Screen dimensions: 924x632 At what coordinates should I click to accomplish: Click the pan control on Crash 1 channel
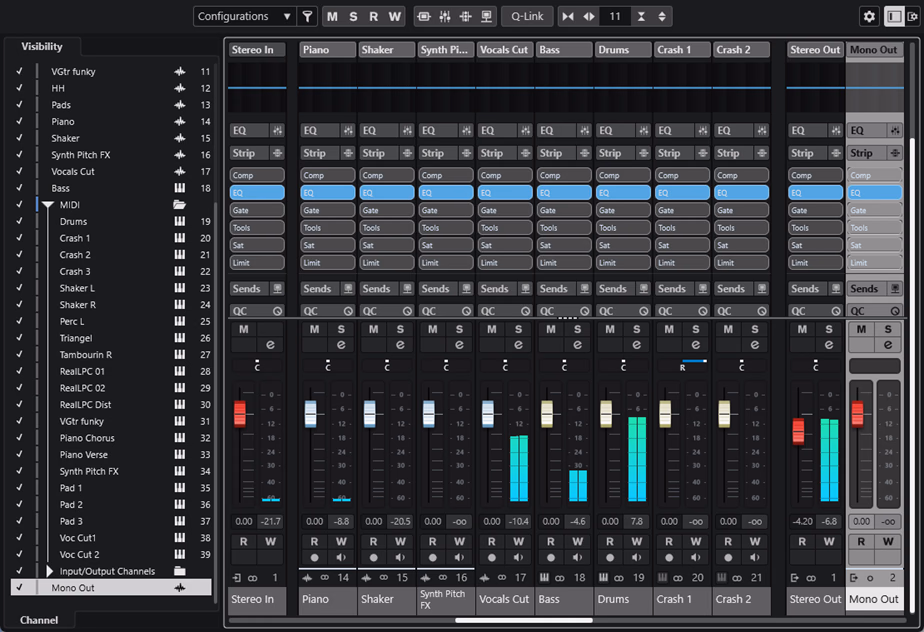pyautogui.click(x=682, y=366)
